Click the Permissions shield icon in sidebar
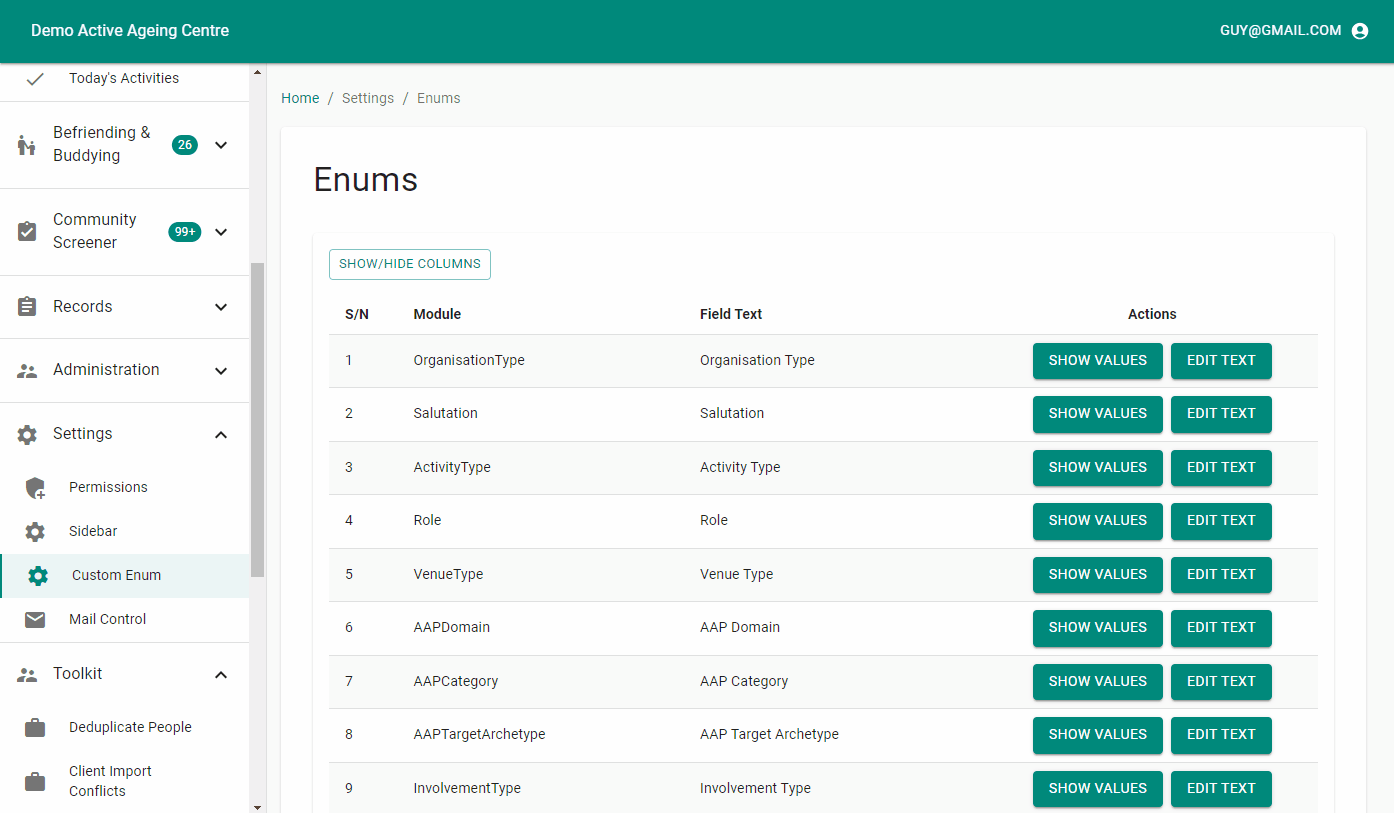This screenshot has height=813, width=1394. tap(35, 488)
